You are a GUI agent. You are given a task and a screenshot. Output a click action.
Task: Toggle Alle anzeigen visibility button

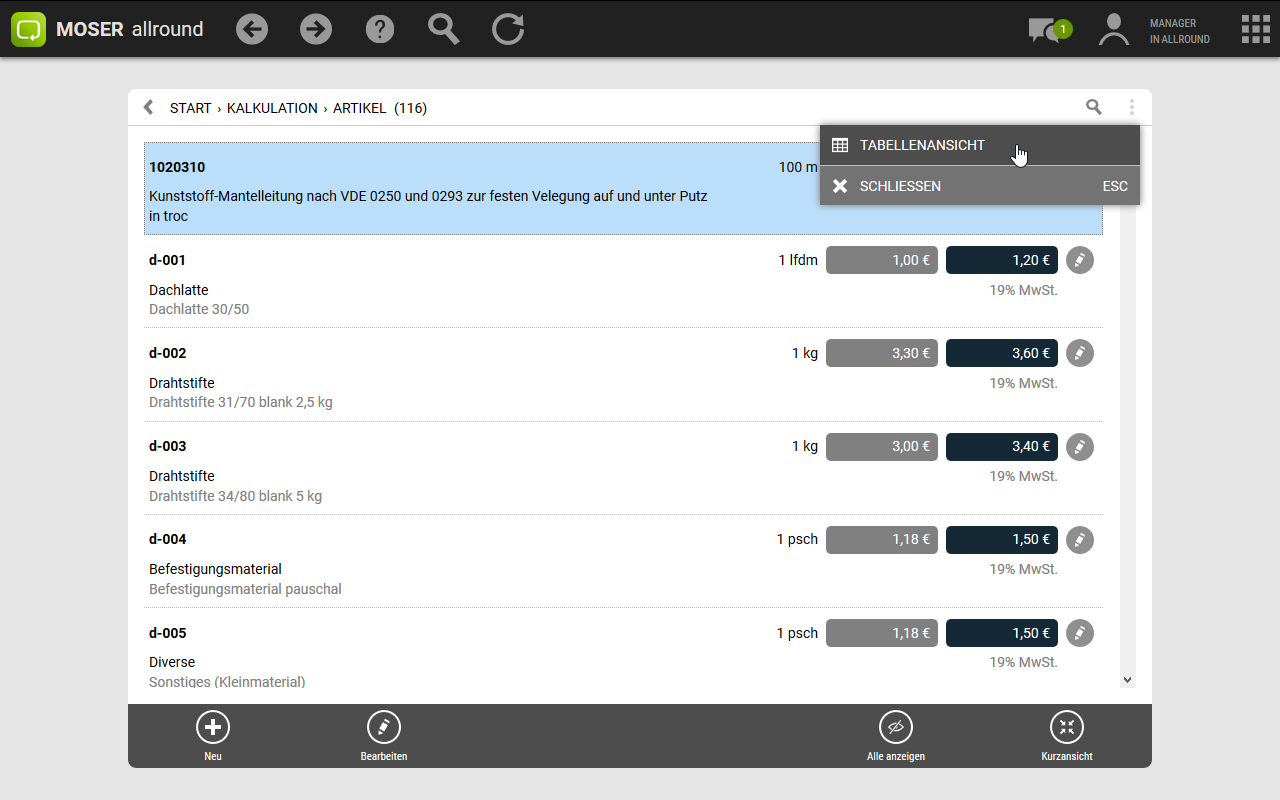point(896,735)
